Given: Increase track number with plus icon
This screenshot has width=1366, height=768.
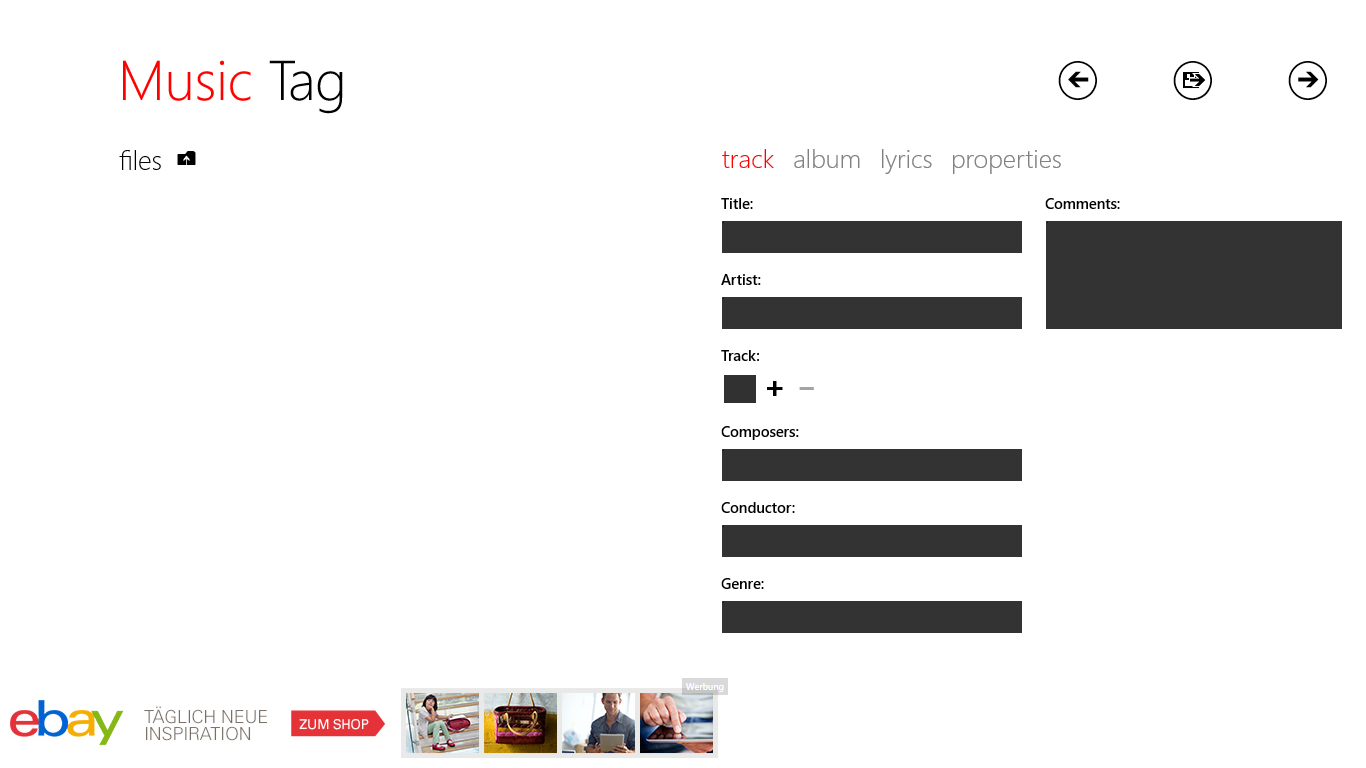Looking at the screenshot, I should (774, 389).
